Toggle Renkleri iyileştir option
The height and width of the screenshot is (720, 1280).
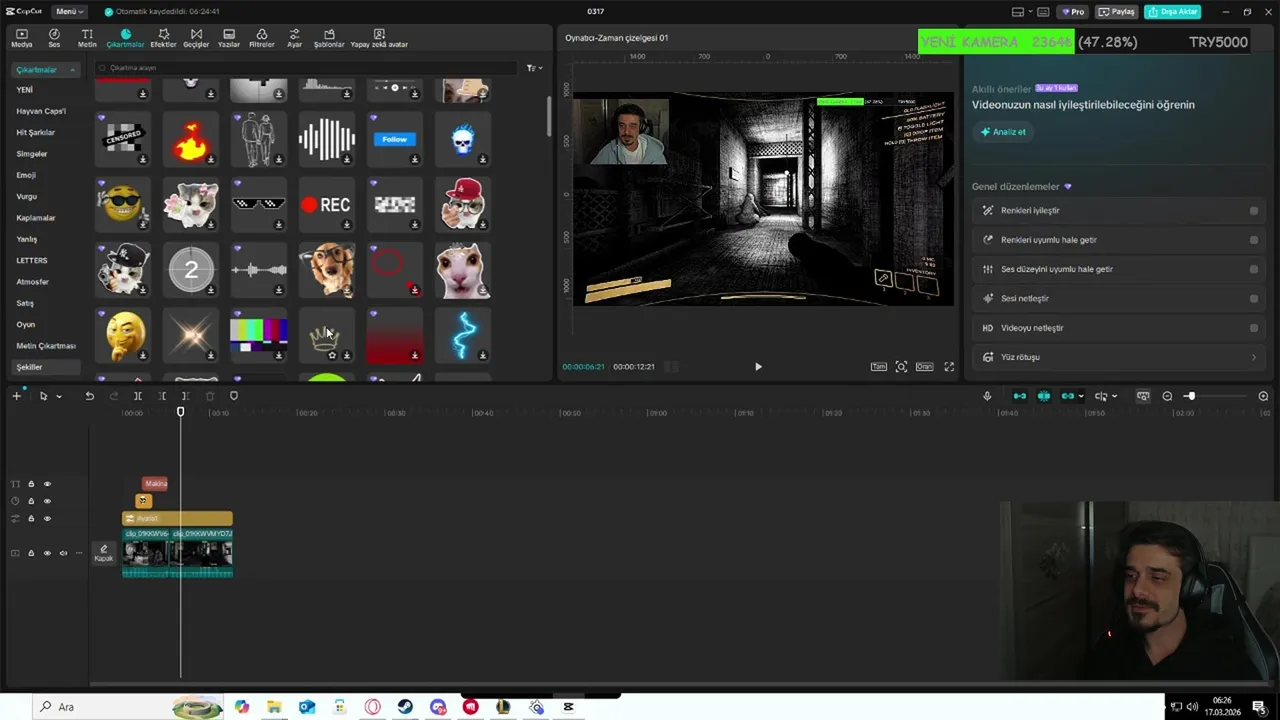point(1254,211)
